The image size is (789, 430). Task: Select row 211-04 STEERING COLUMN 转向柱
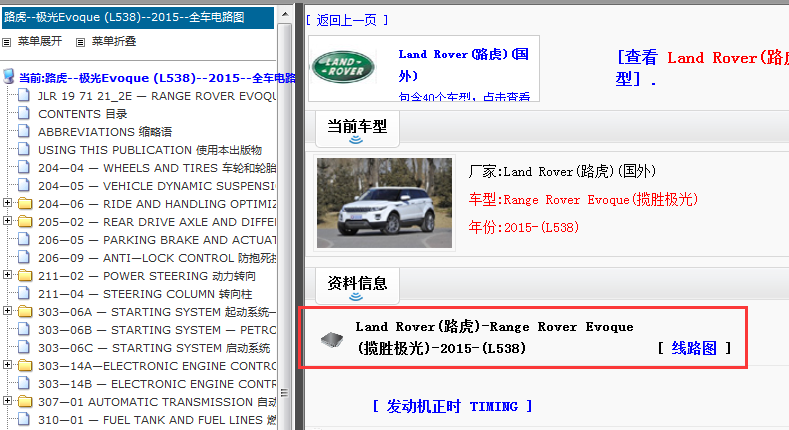(x=145, y=294)
